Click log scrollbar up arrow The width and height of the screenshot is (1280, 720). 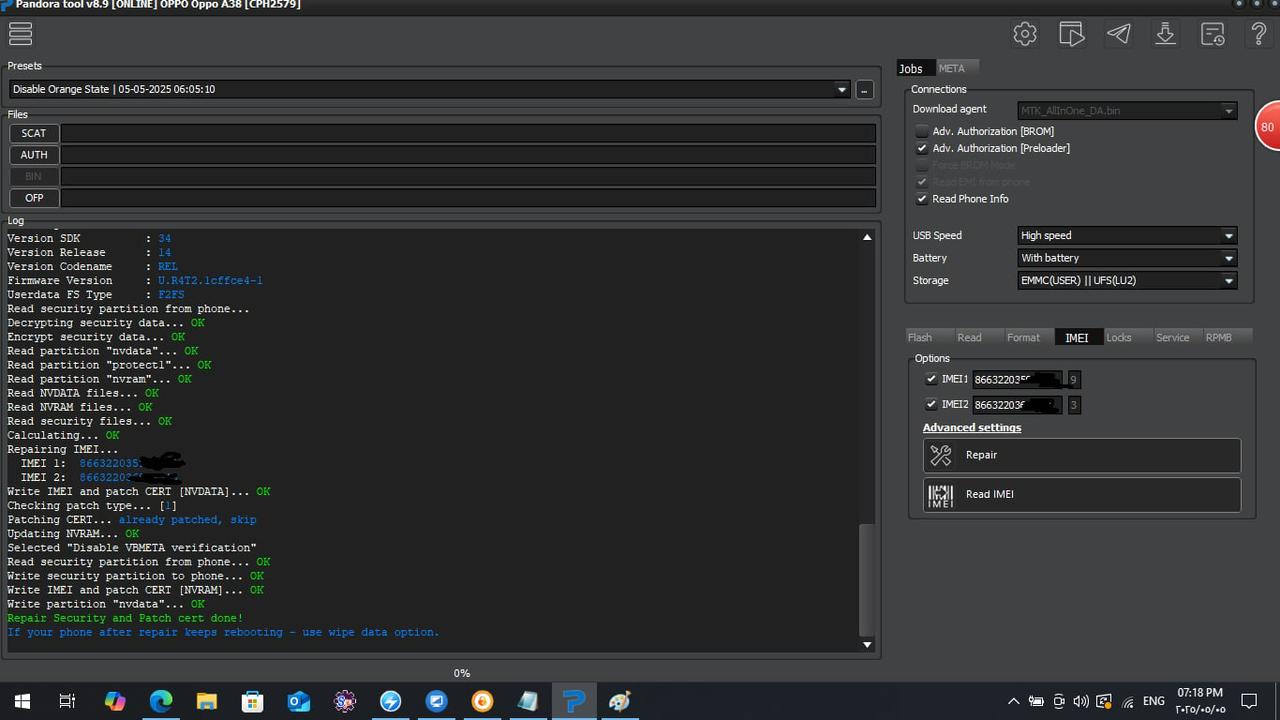pyautogui.click(x=867, y=237)
